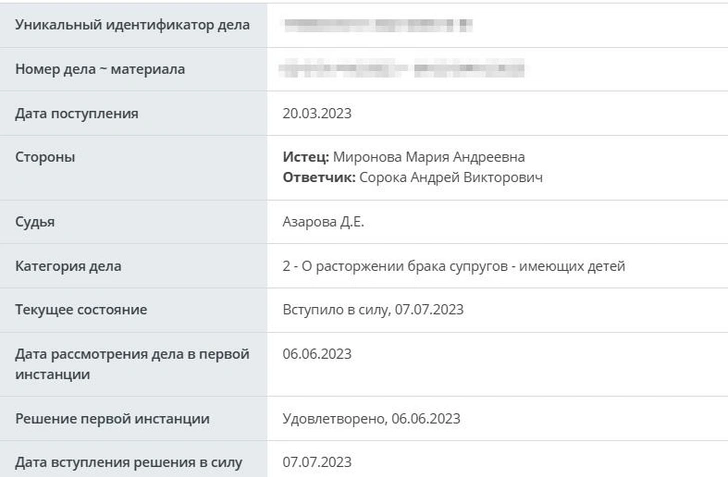Click the case category text about divorce

point(454,266)
